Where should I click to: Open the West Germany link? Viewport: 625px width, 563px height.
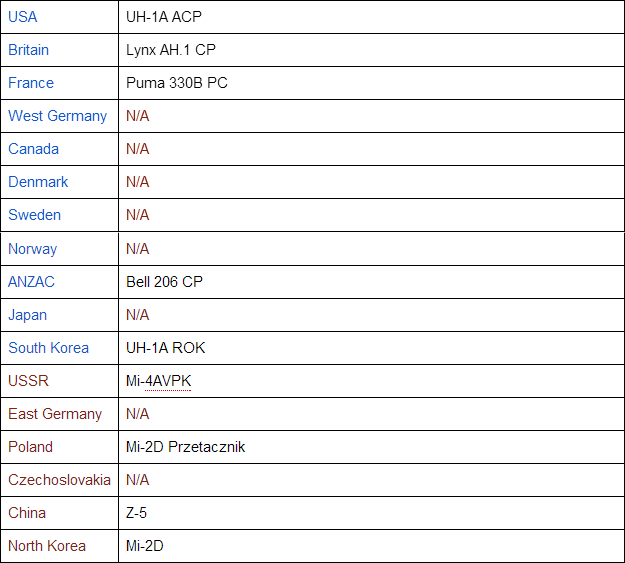[57, 116]
